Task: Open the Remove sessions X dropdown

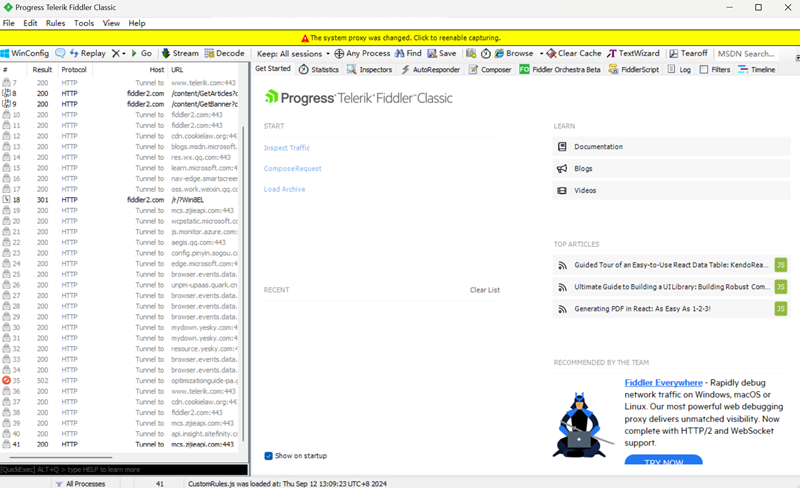Action: click(118, 53)
